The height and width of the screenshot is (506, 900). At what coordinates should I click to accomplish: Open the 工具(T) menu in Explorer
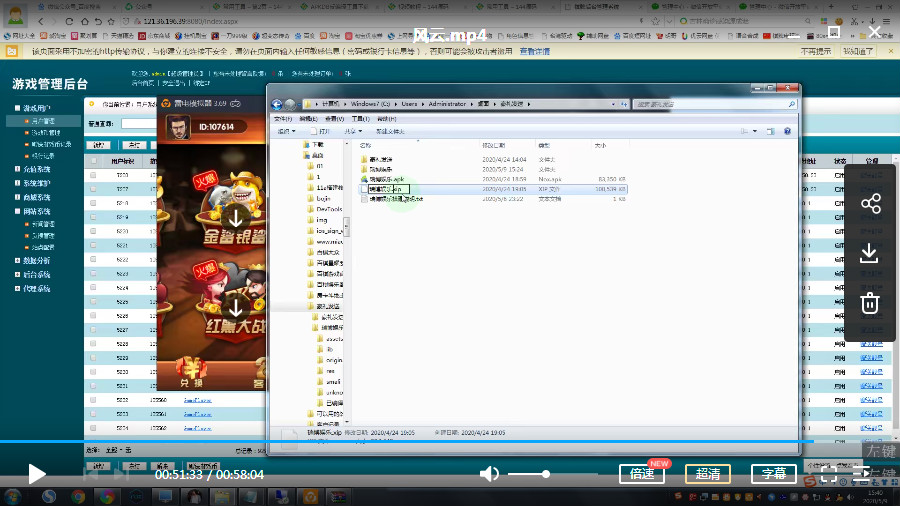click(360, 119)
